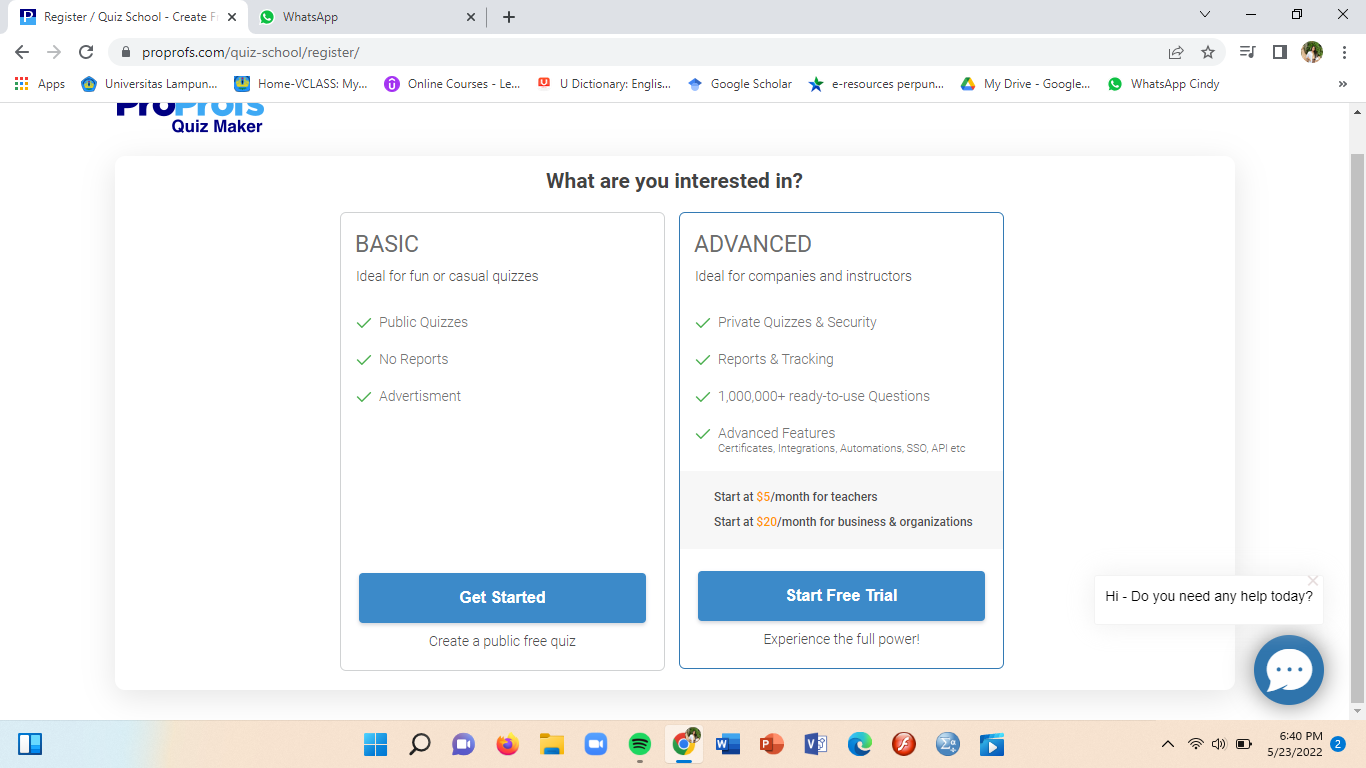The image size is (1366, 768).
Task: Open a new browser tab
Action: coord(509,17)
